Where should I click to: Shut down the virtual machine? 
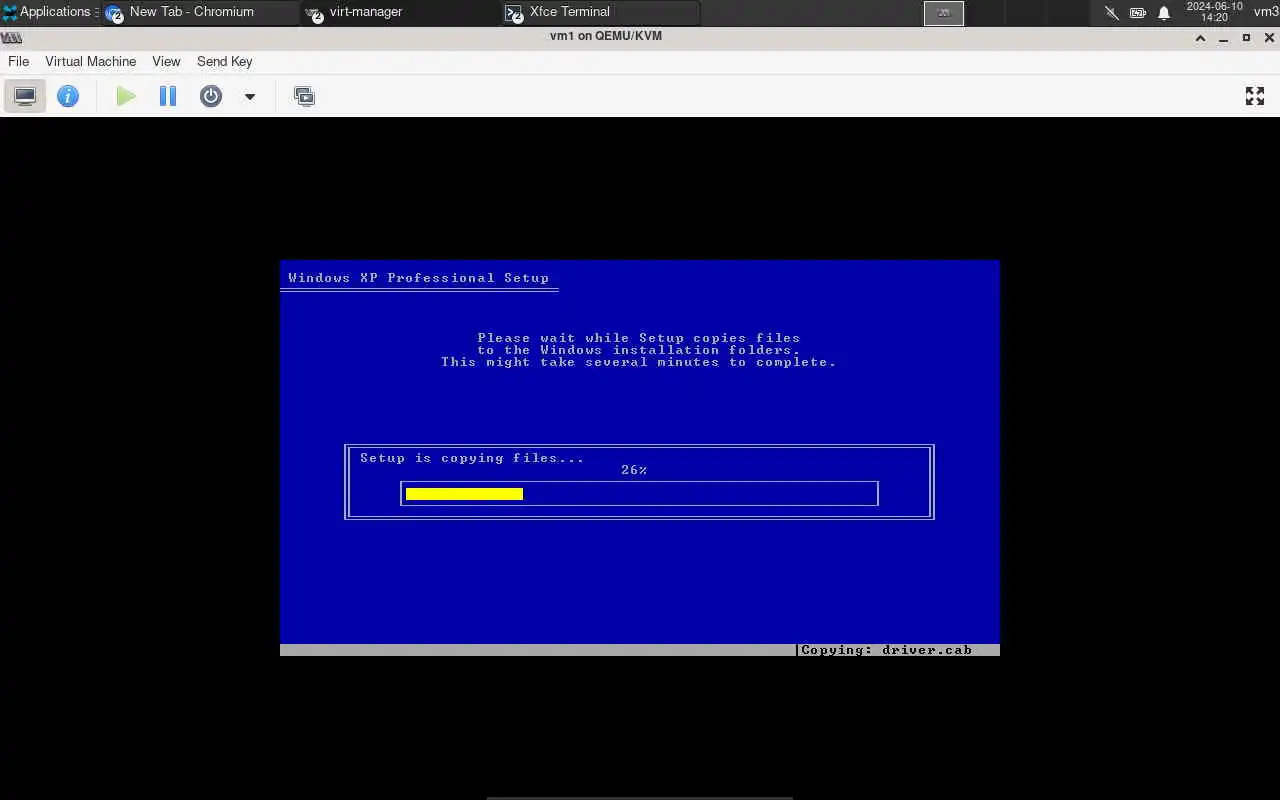point(211,96)
